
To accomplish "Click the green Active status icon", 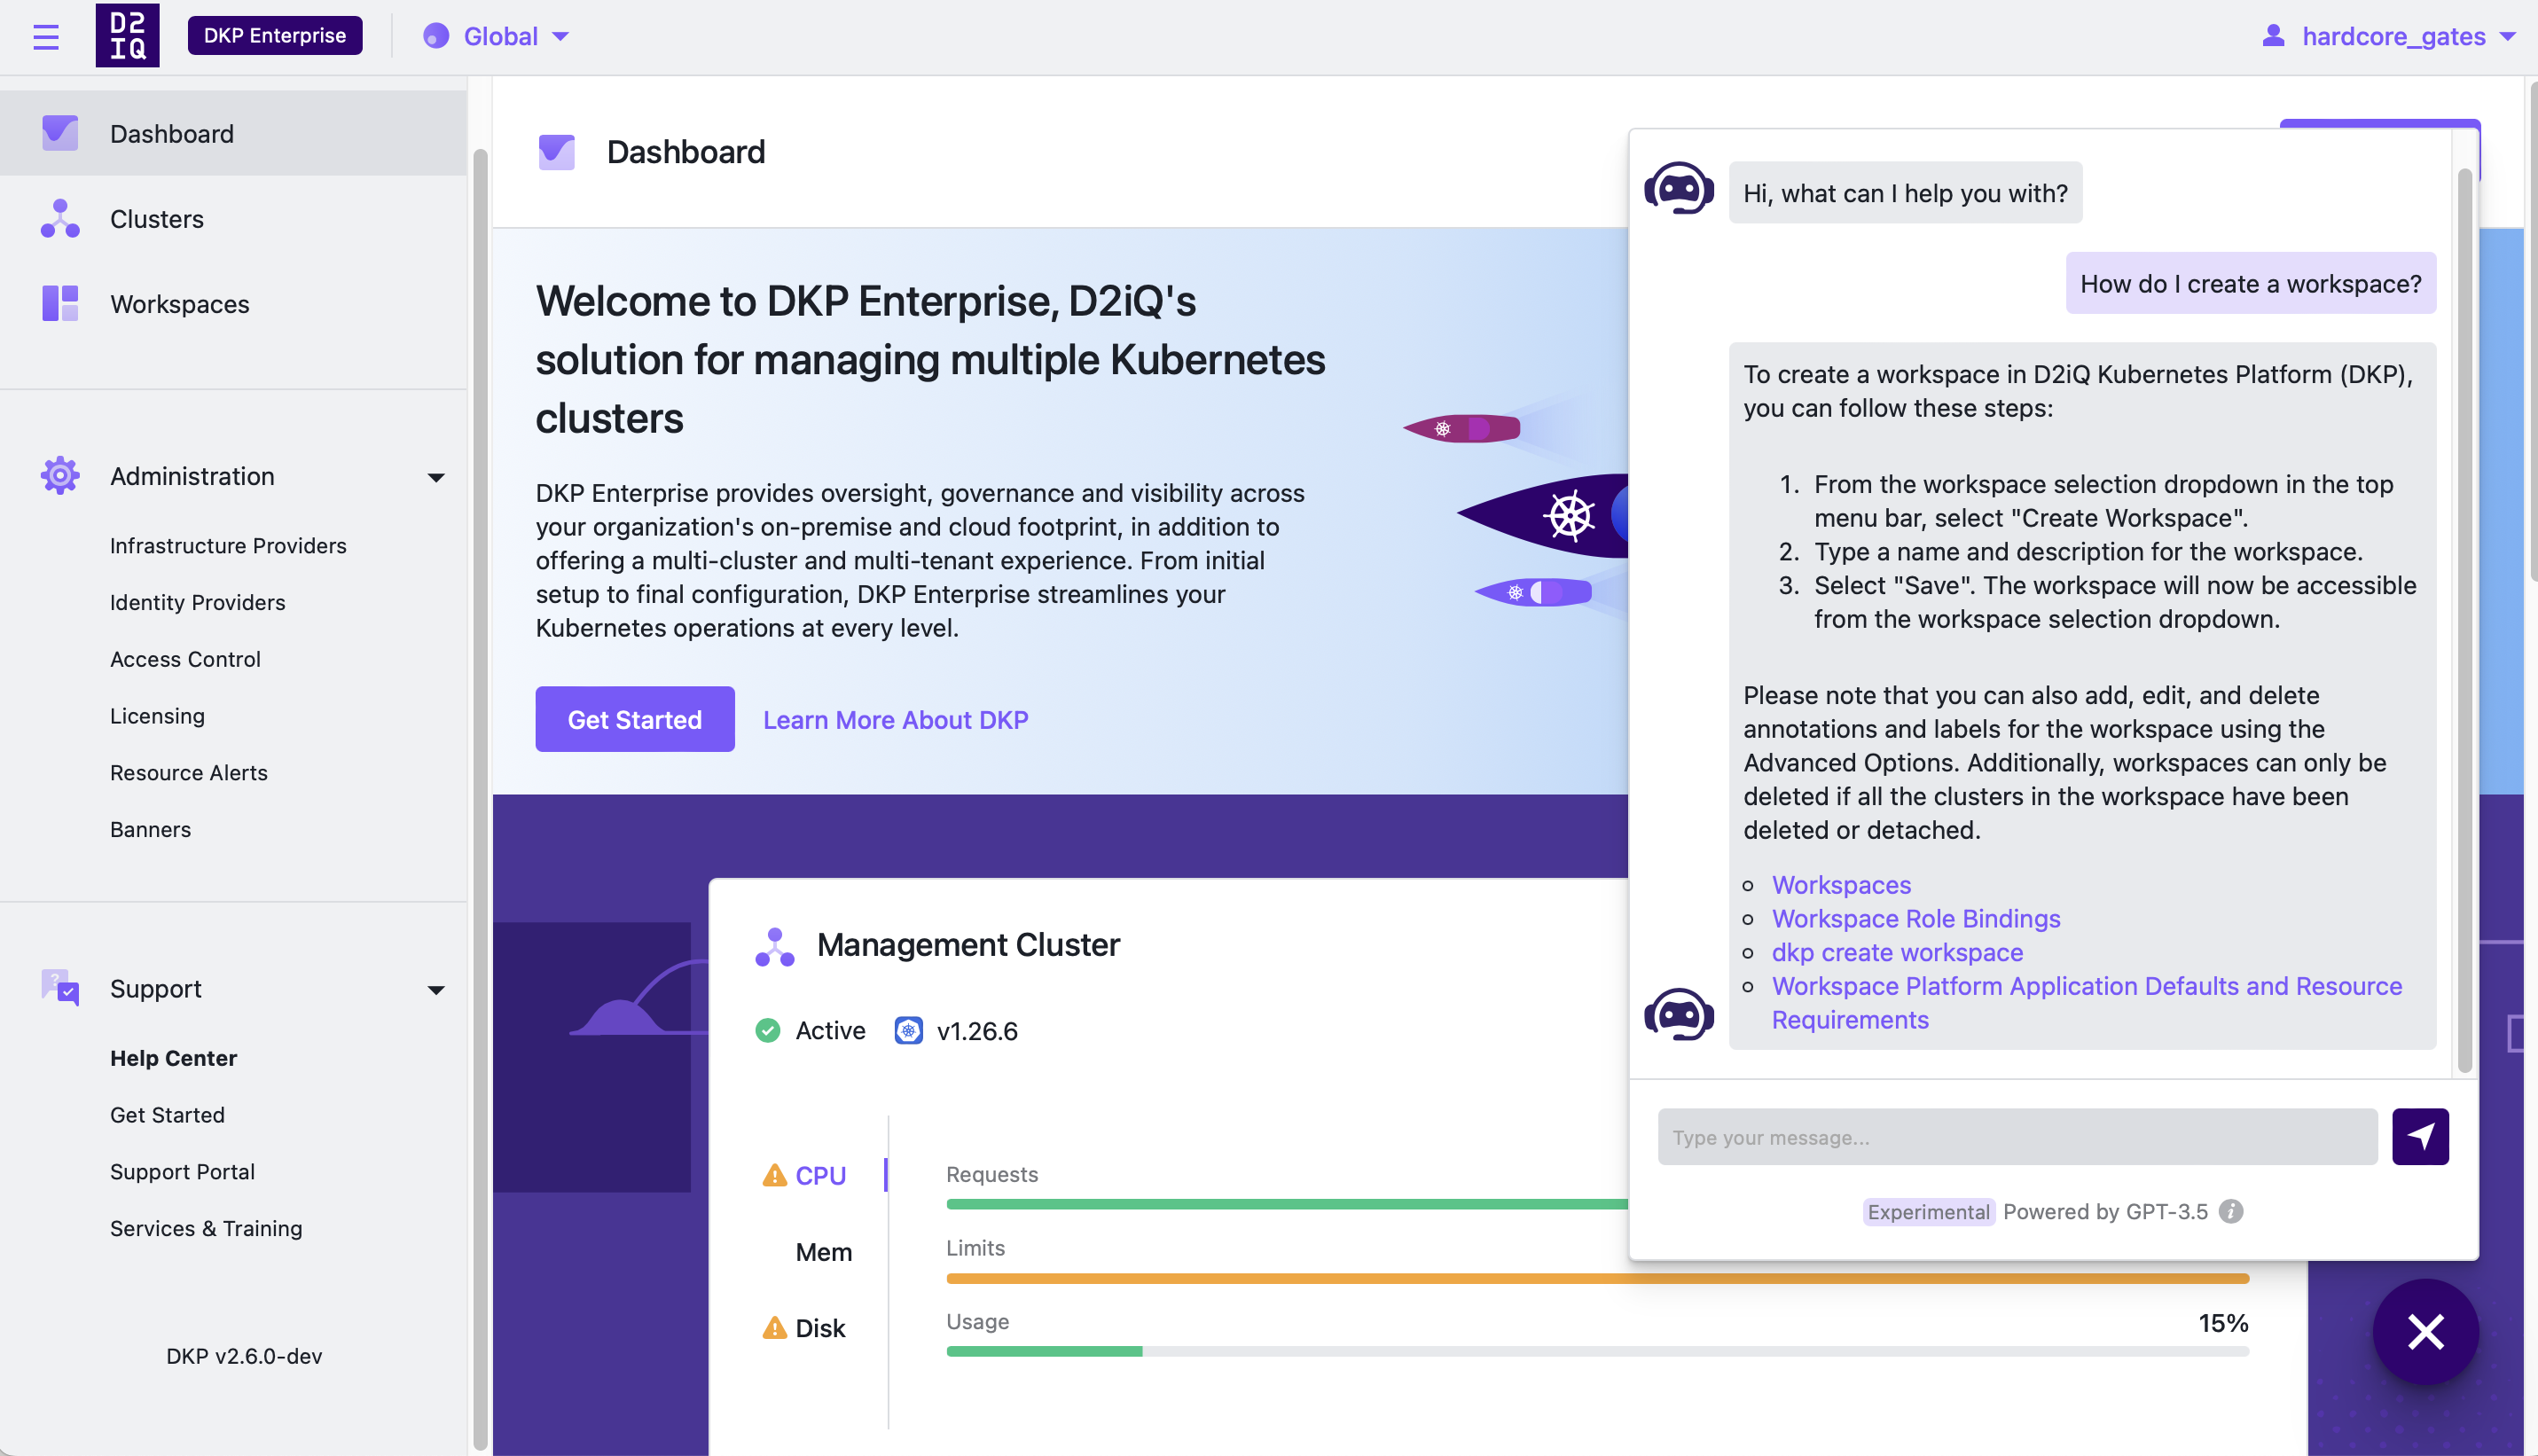I will [768, 1031].
